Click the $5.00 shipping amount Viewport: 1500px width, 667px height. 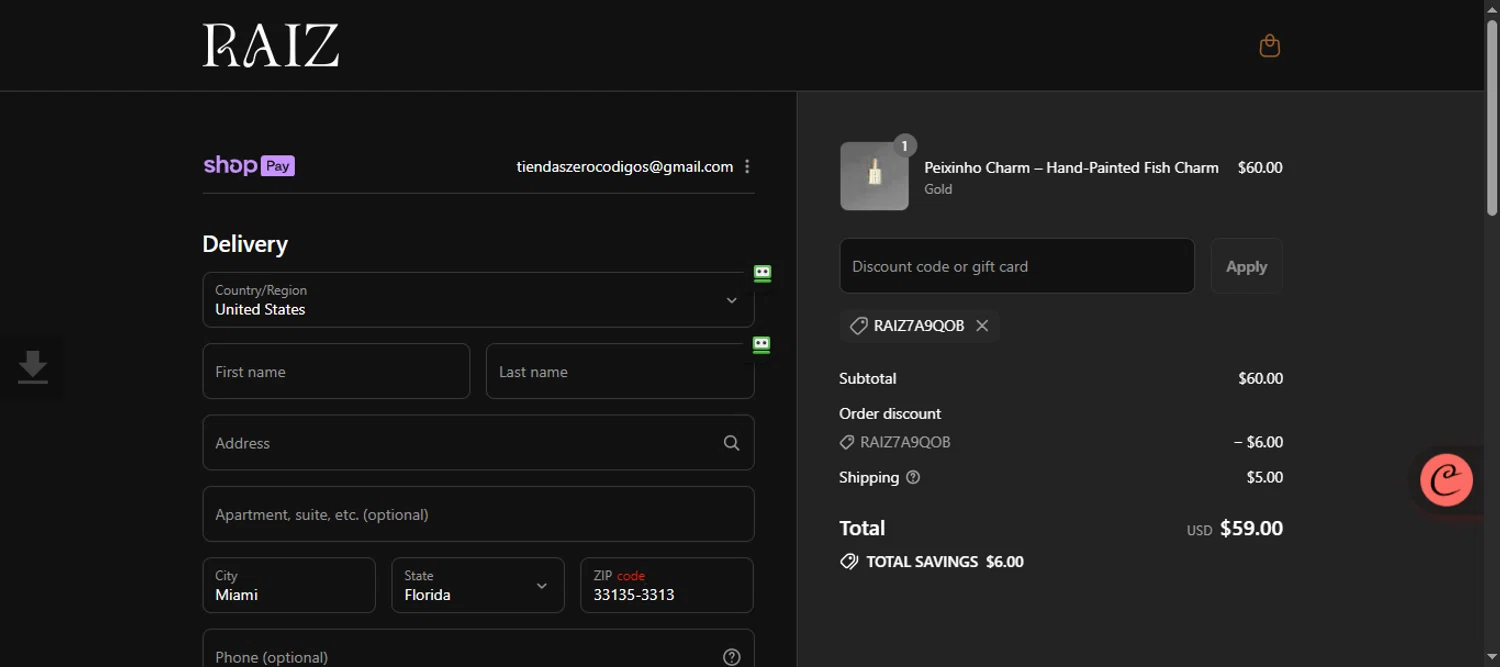click(x=1264, y=478)
